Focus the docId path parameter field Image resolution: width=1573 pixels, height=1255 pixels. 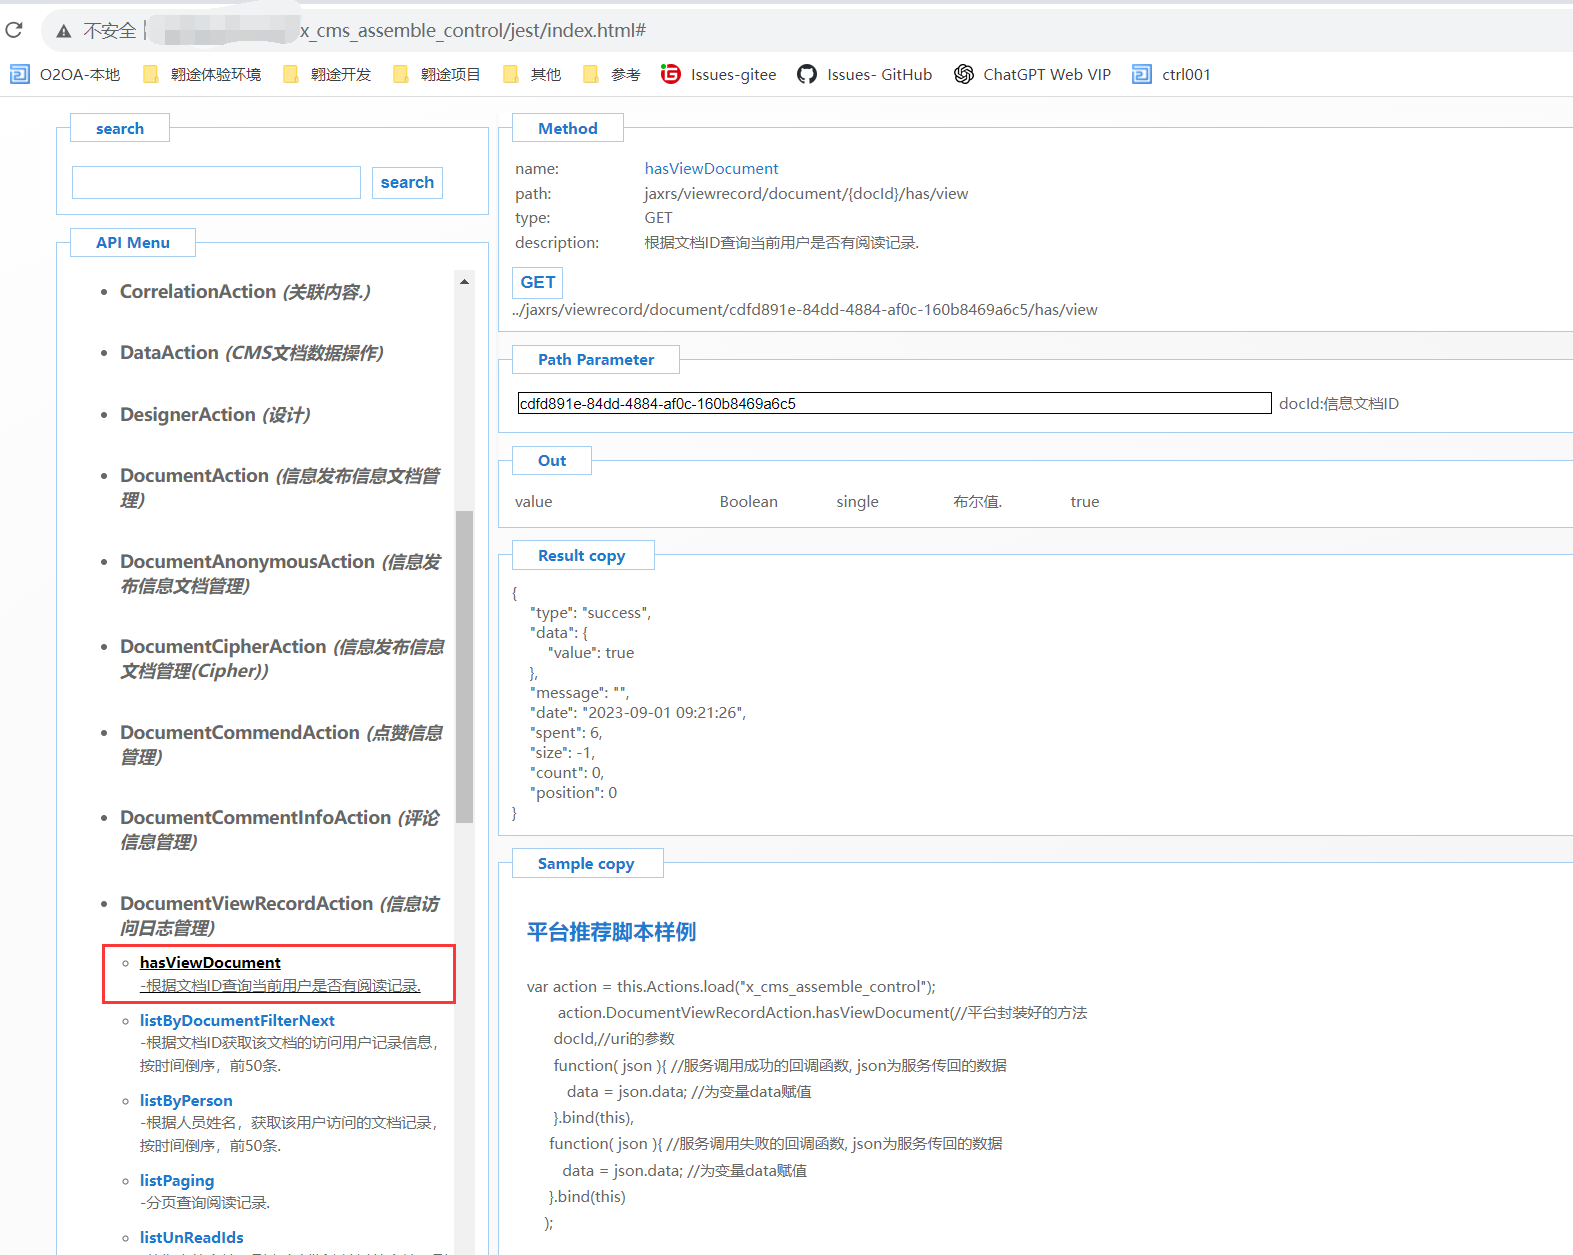point(894,404)
